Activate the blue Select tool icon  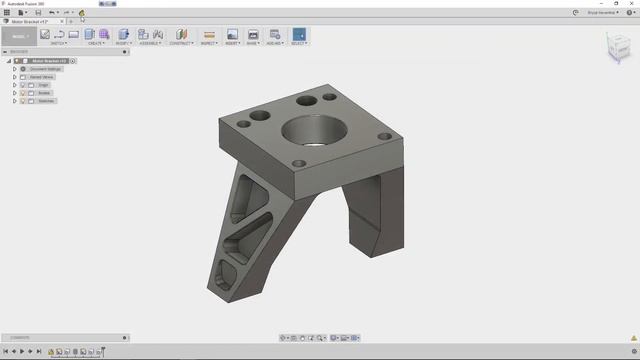tap(299, 34)
